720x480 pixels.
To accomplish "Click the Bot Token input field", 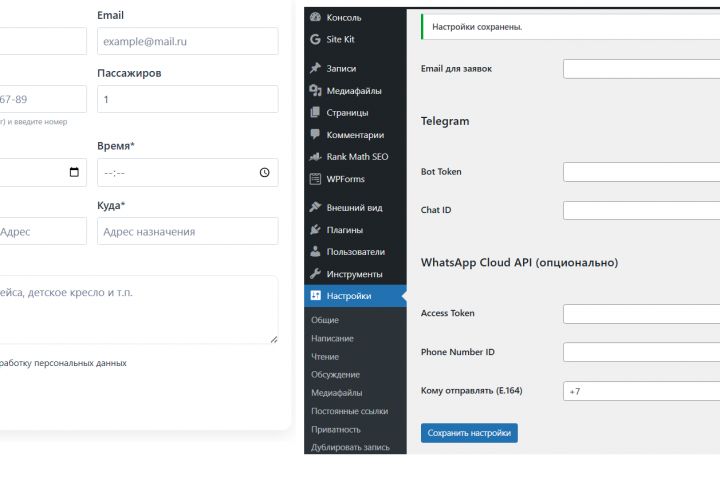I will (x=641, y=172).
